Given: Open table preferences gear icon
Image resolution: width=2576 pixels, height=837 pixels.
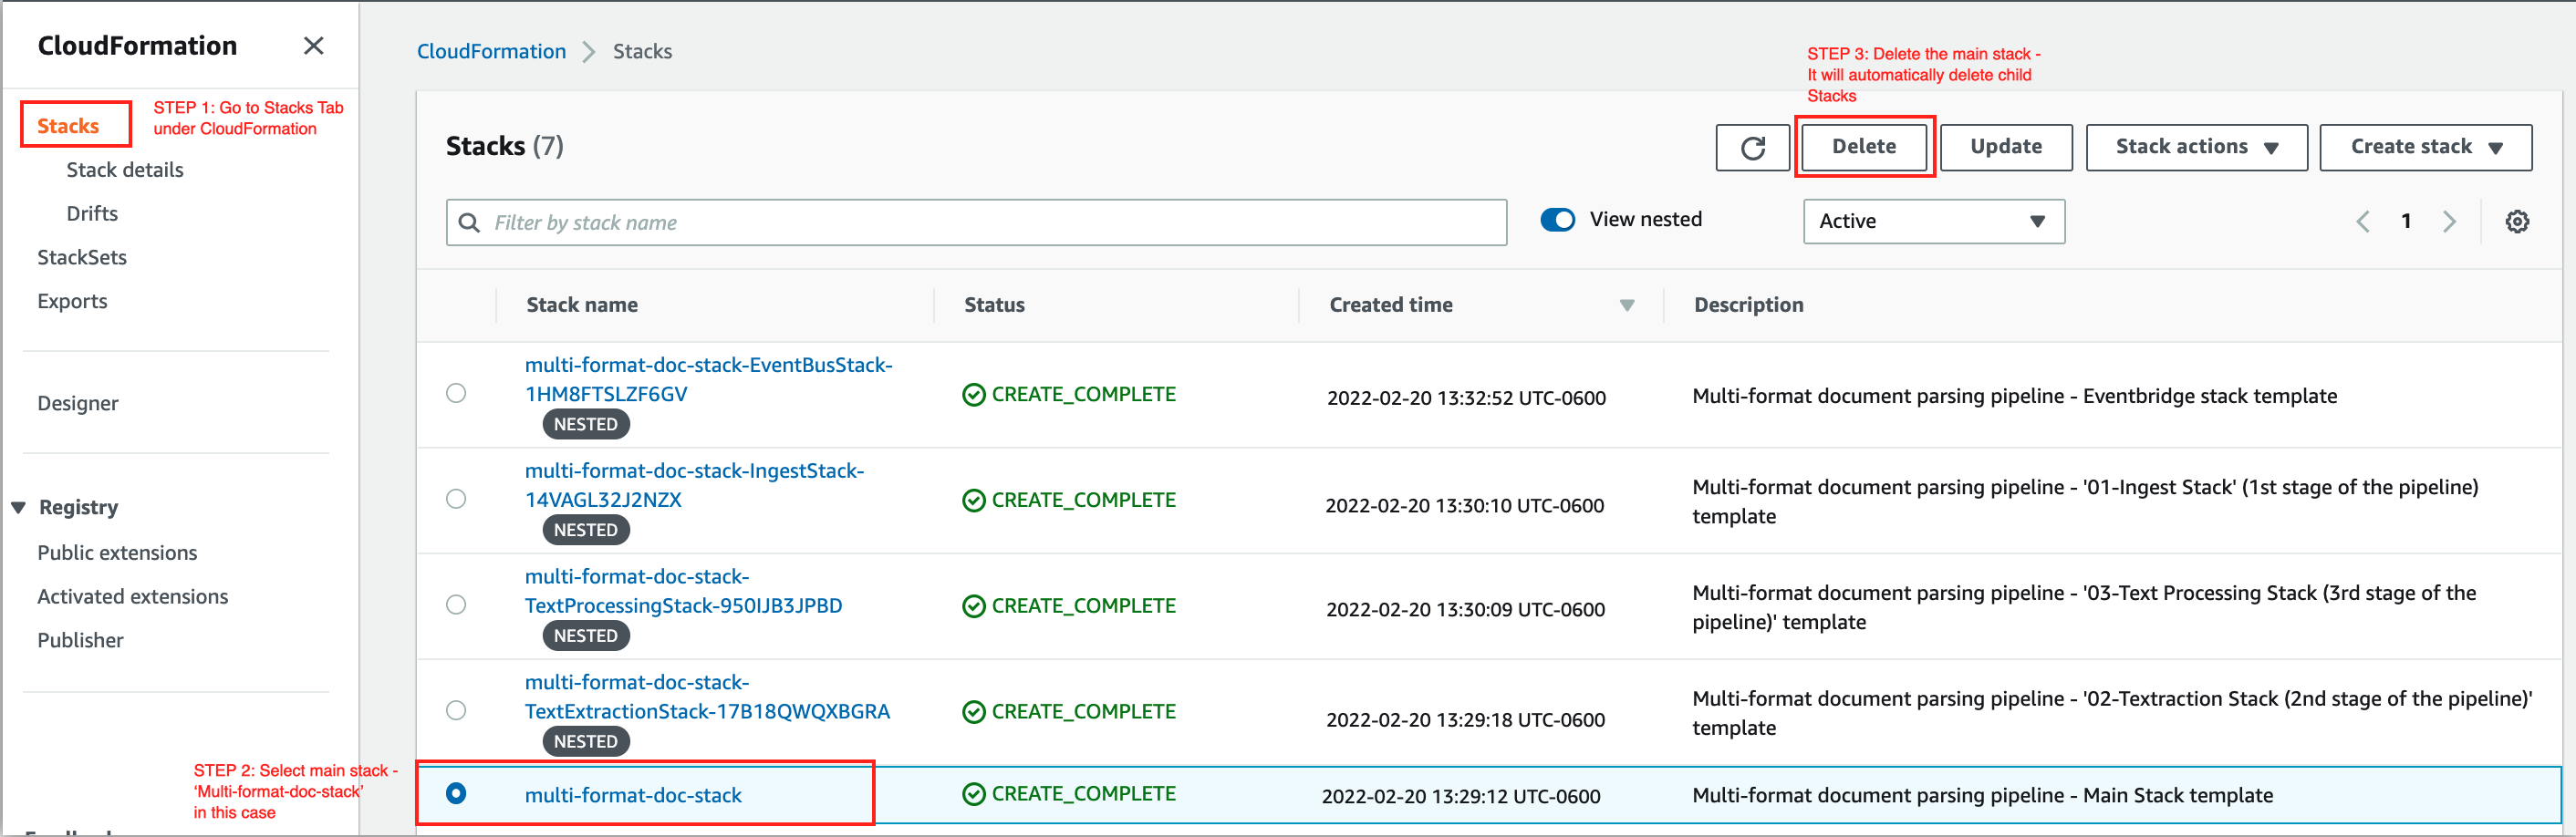Looking at the screenshot, I should click(2517, 222).
